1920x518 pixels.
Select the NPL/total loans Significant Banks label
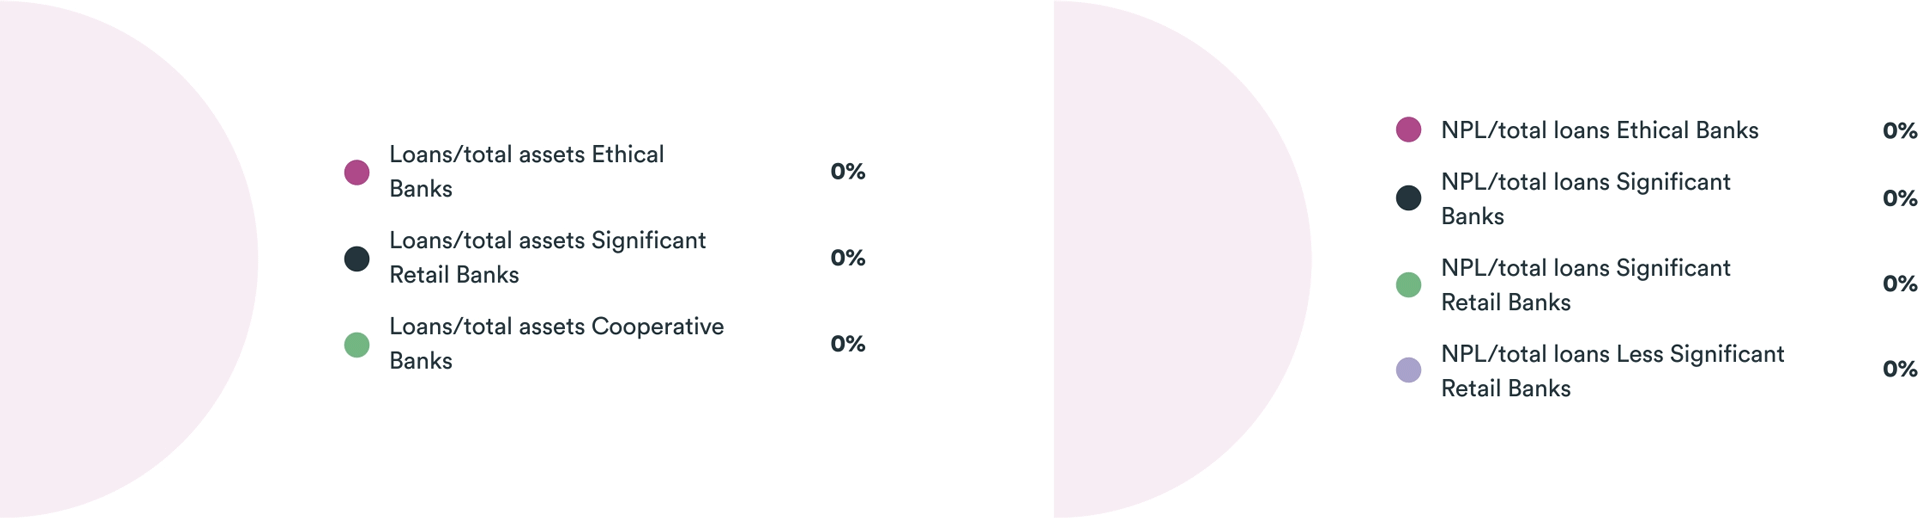(x=1585, y=199)
